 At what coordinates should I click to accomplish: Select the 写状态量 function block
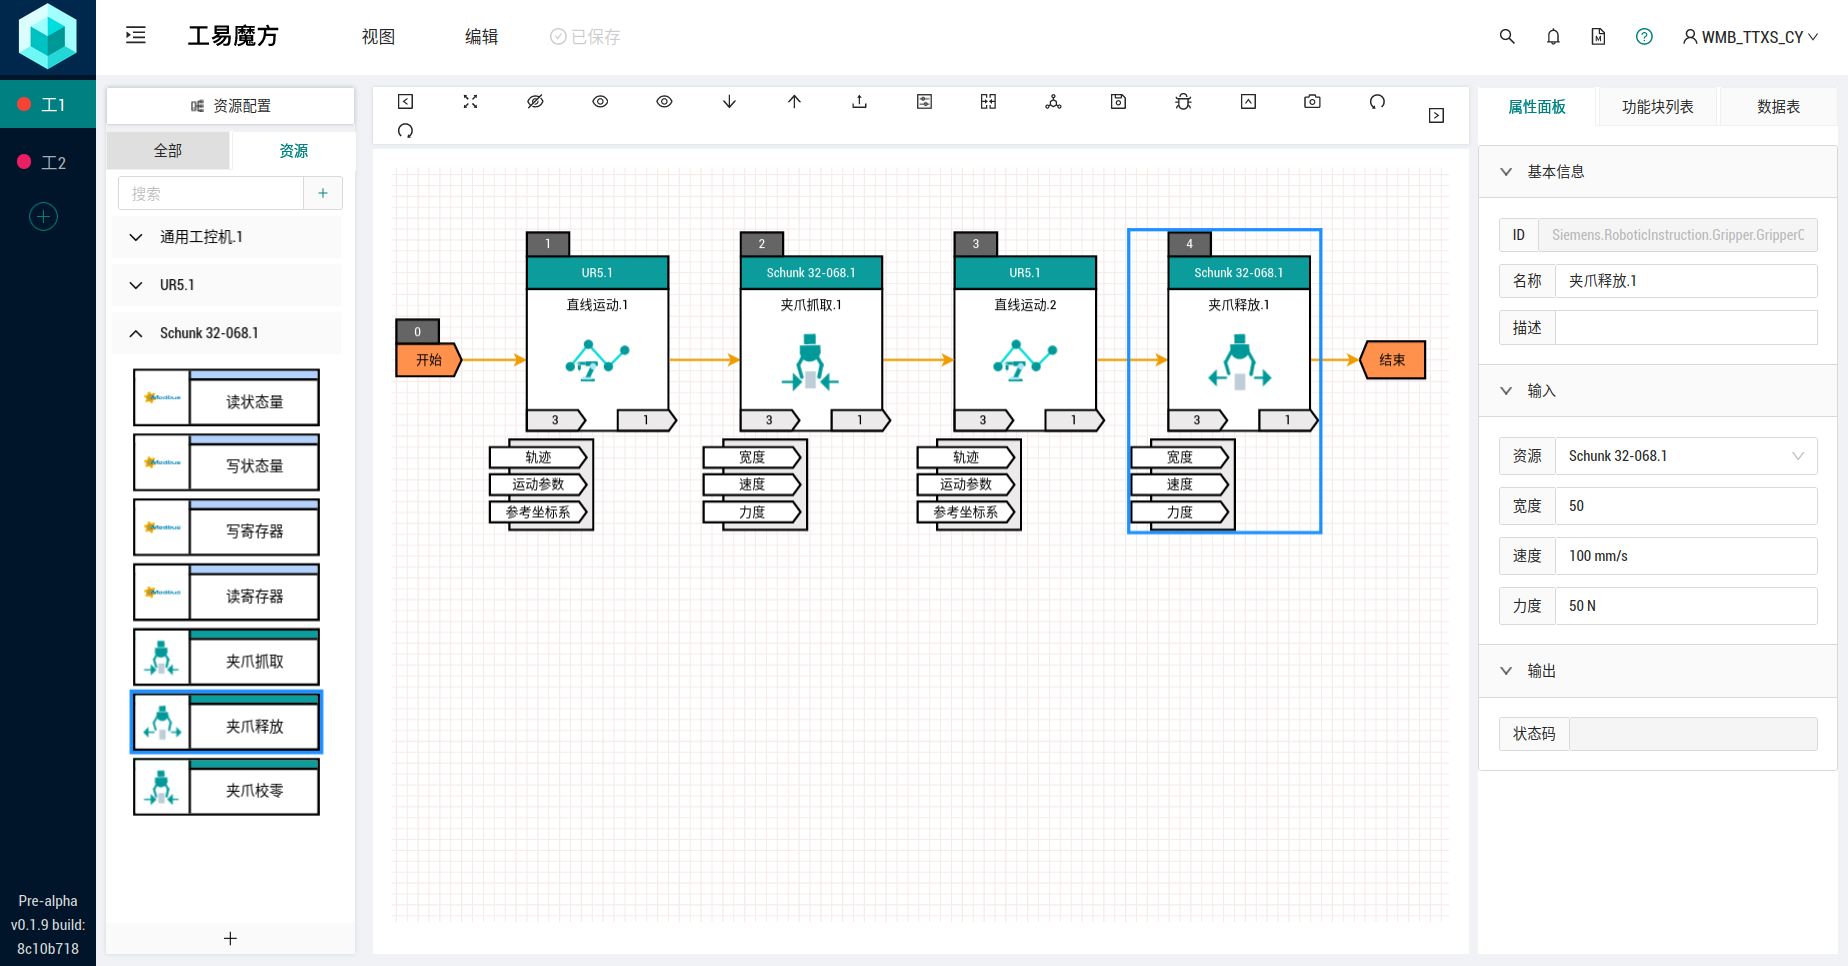click(226, 462)
